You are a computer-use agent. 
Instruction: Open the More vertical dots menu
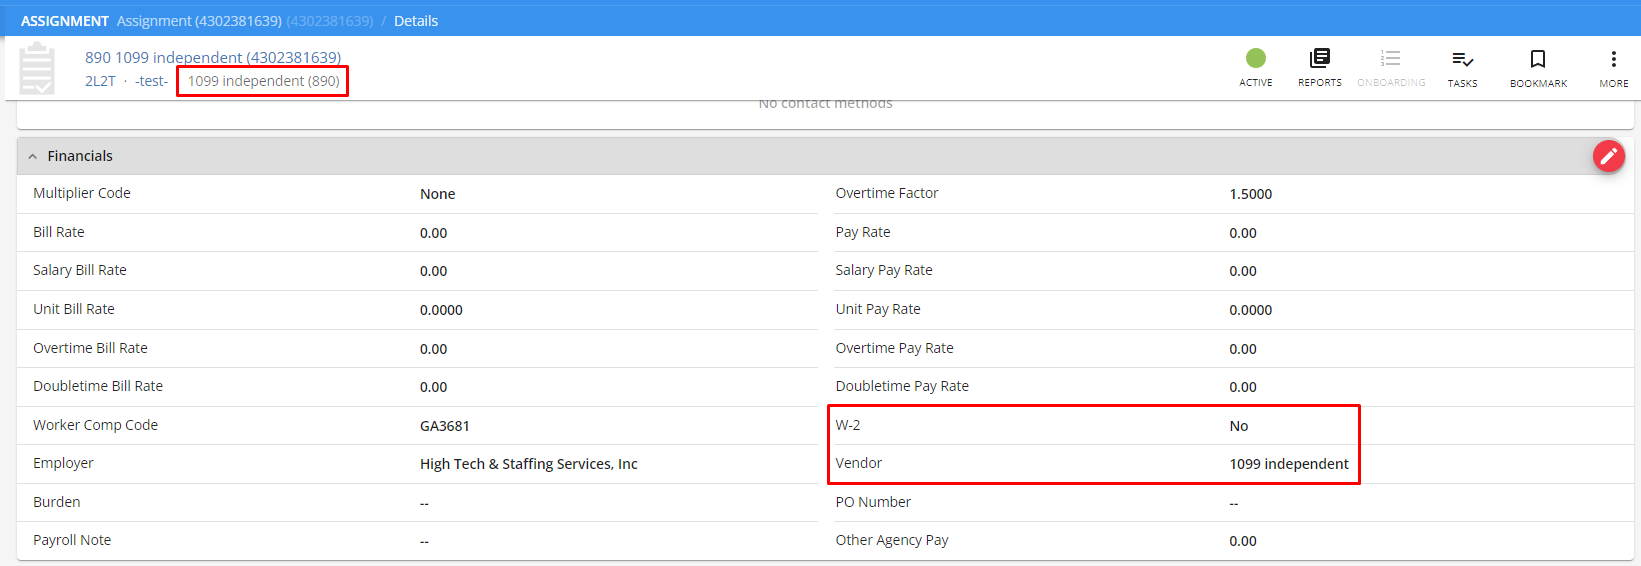click(x=1613, y=67)
